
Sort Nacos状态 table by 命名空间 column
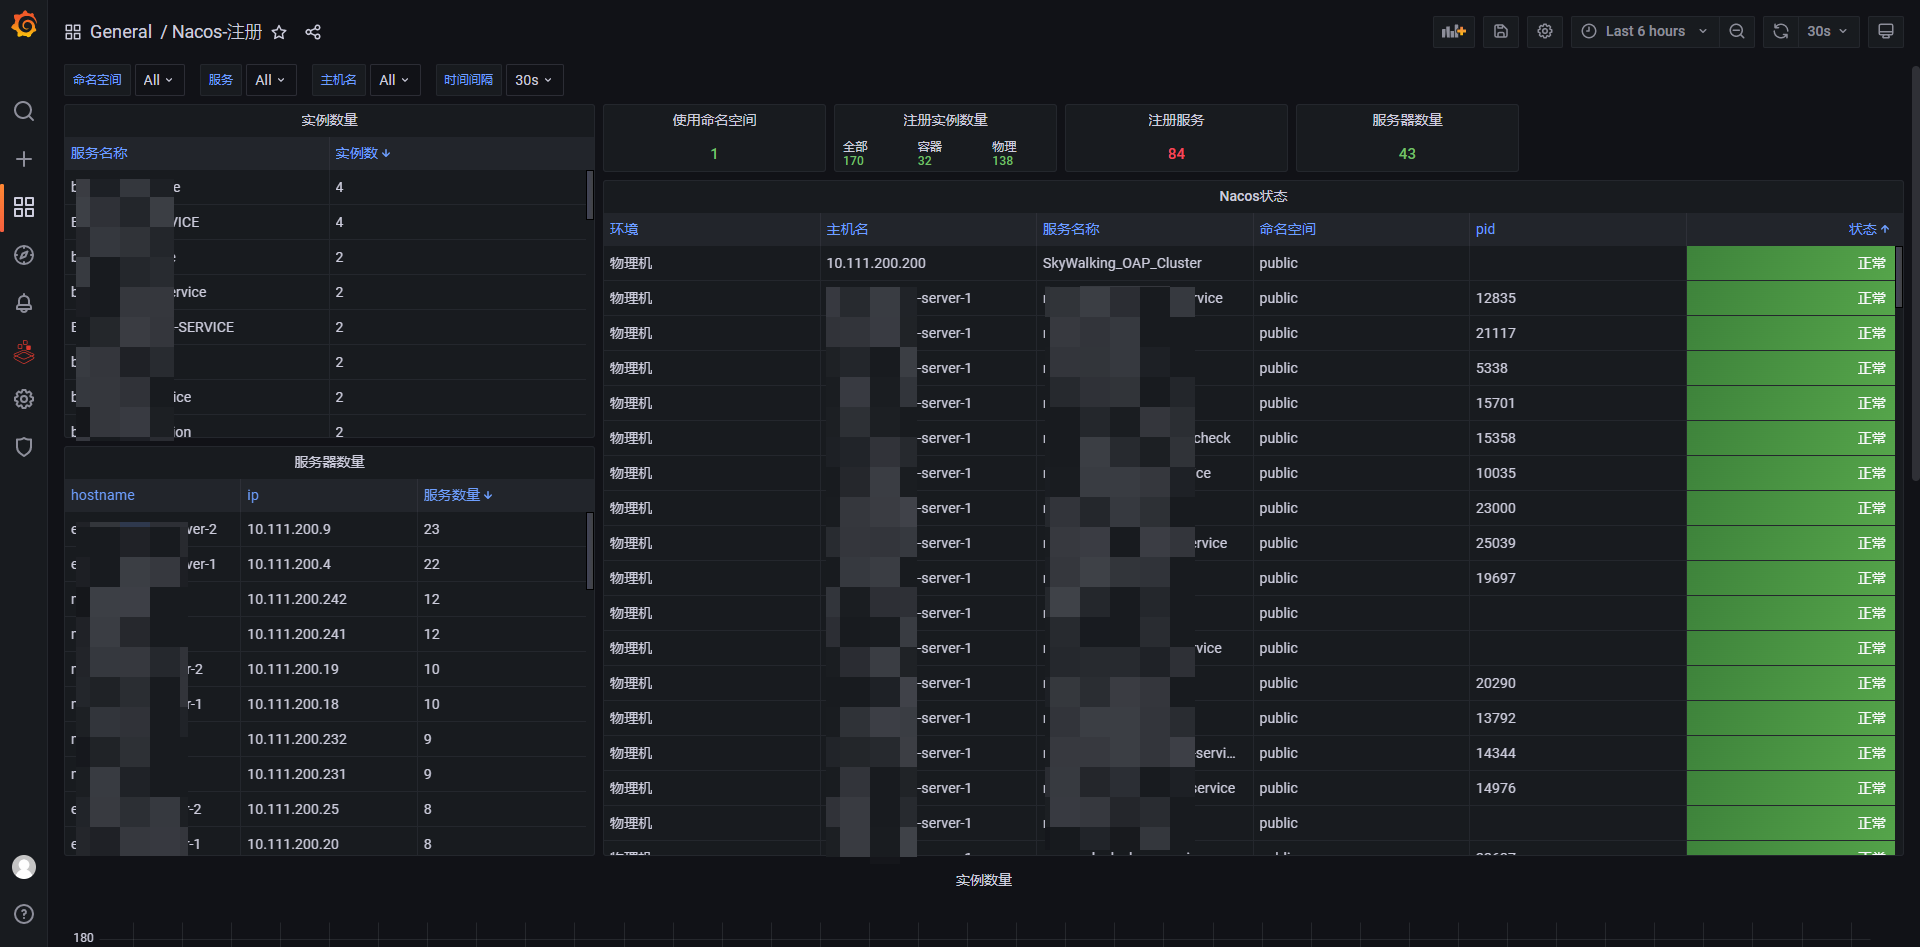pyautogui.click(x=1287, y=229)
